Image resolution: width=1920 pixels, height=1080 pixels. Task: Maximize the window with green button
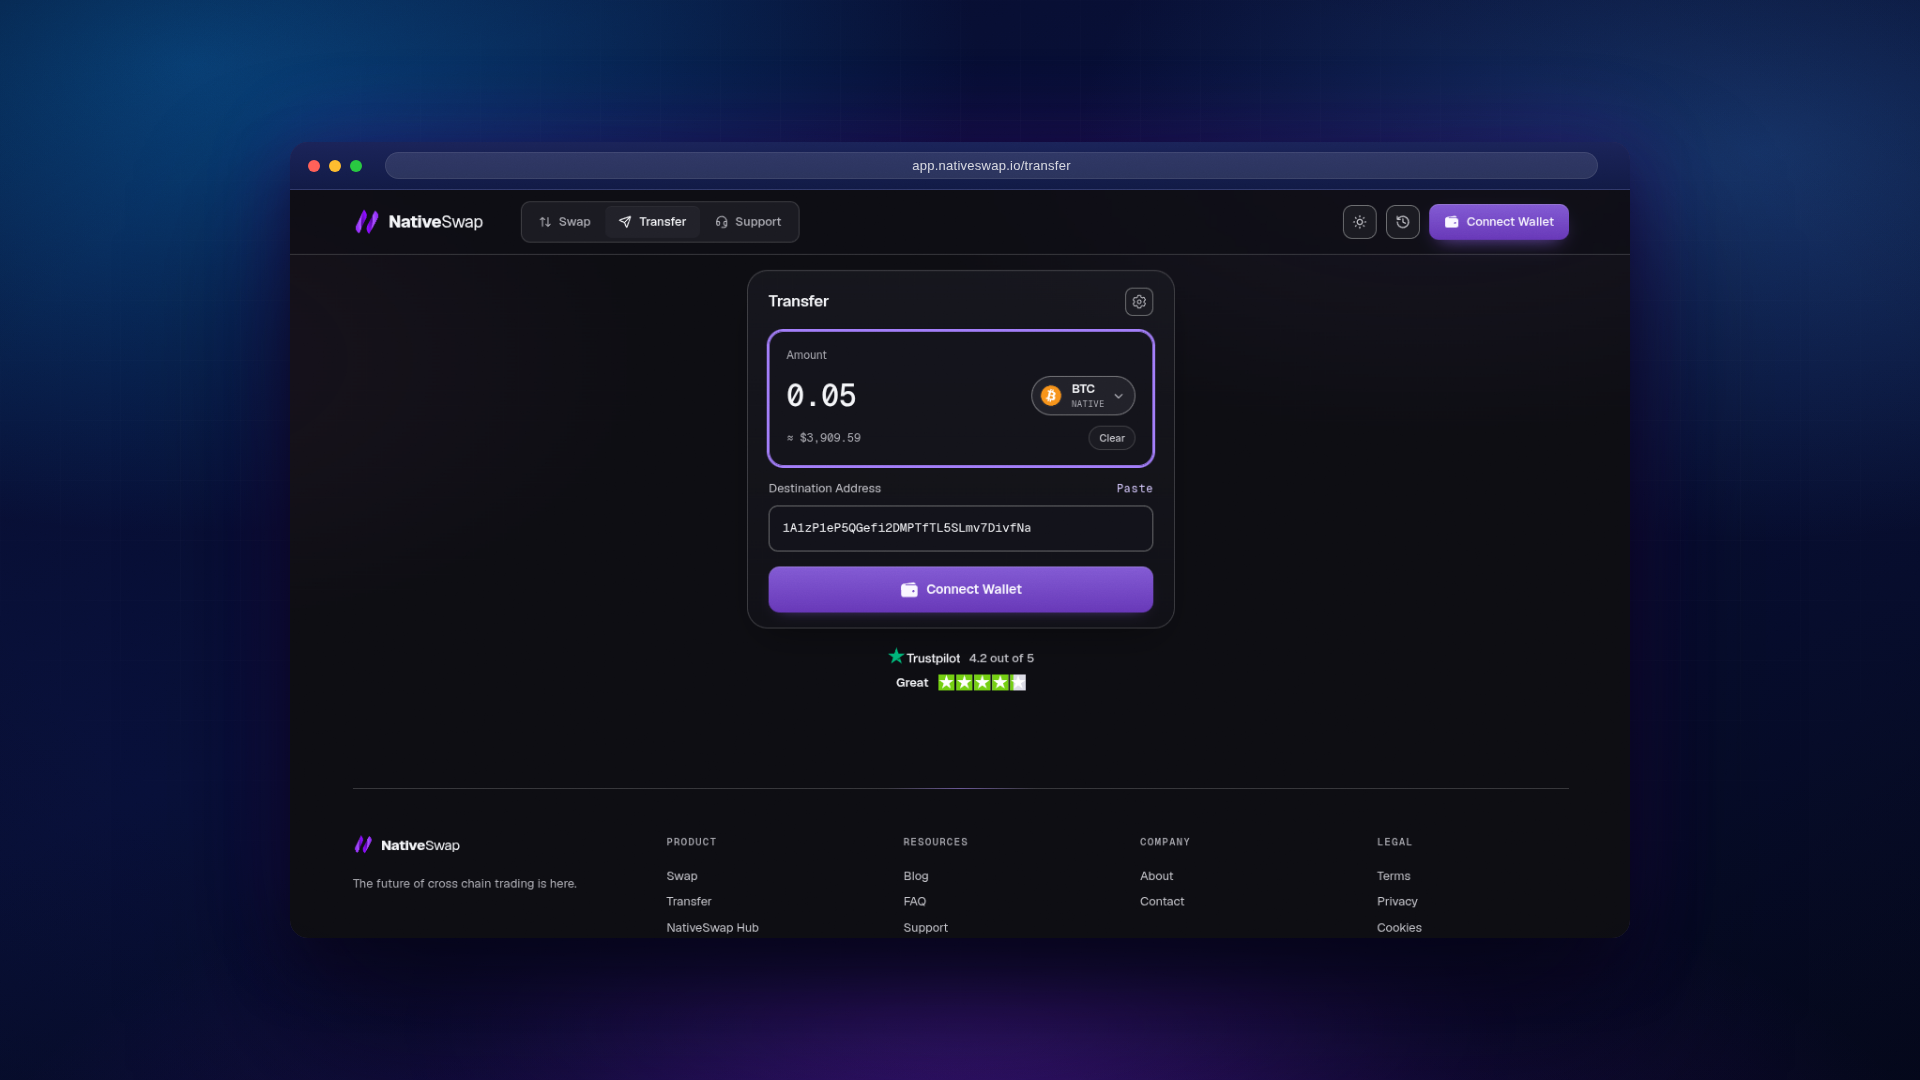click(x=356, y=166)
